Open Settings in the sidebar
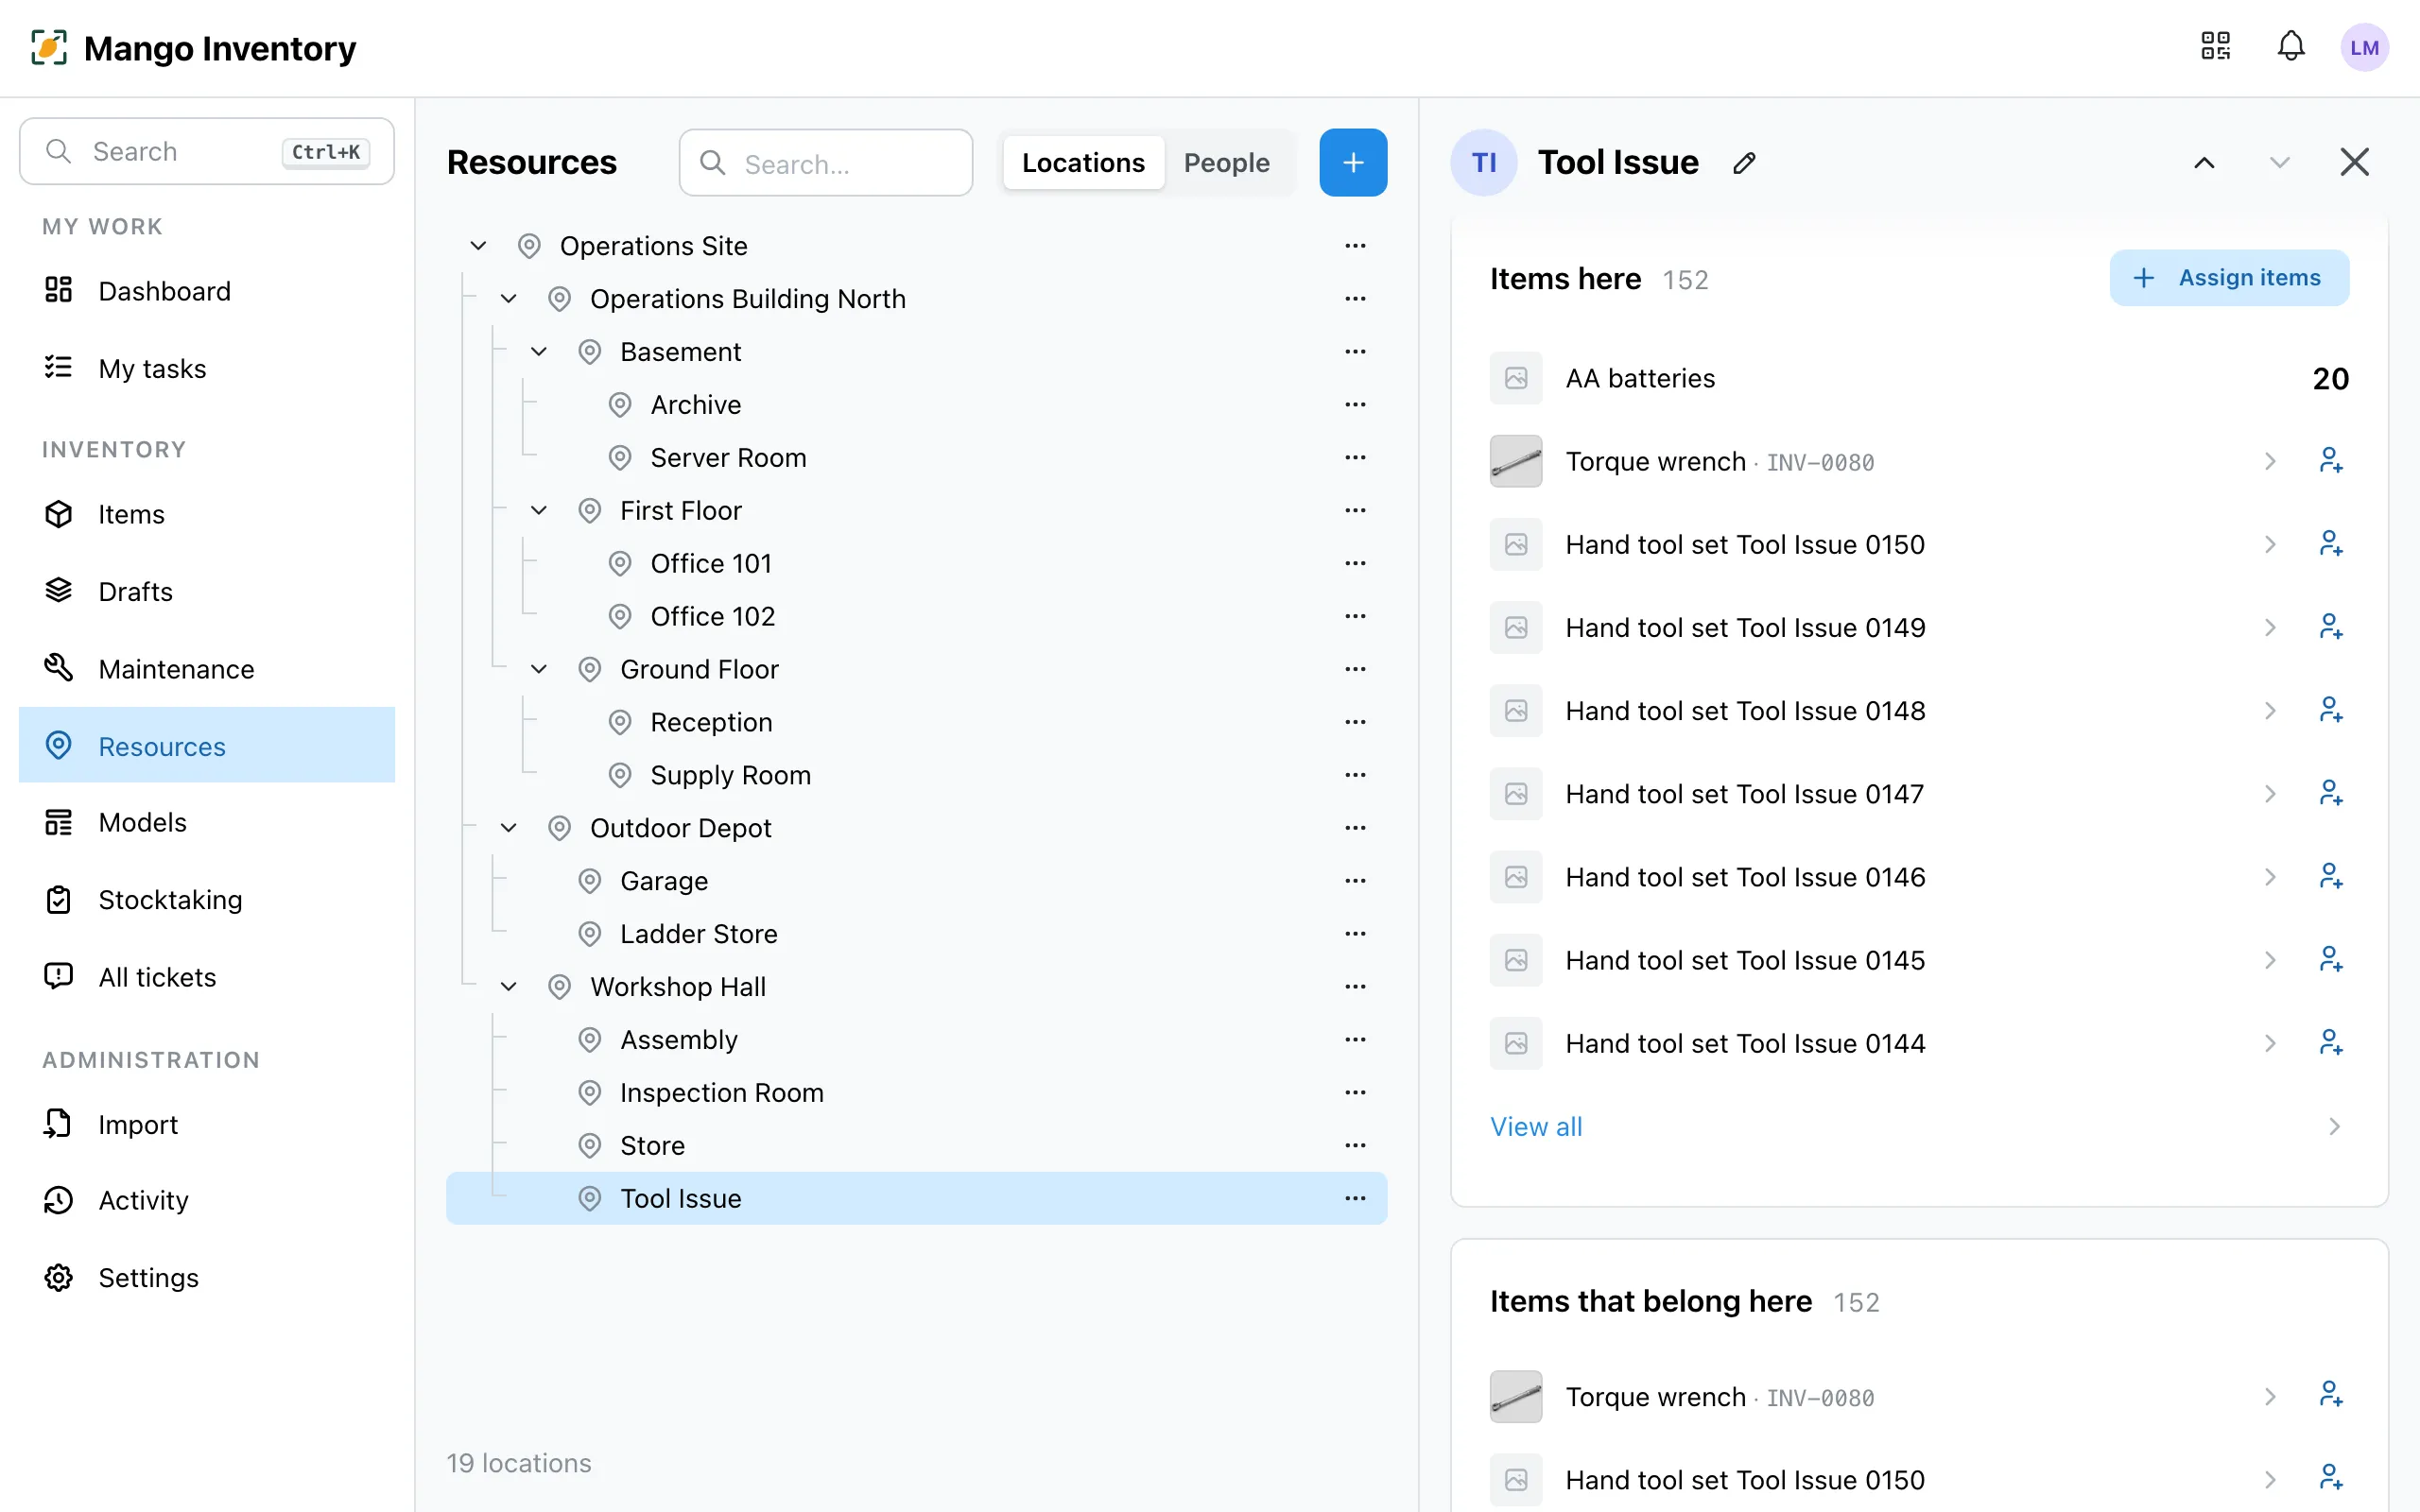 click(207, 1278)
